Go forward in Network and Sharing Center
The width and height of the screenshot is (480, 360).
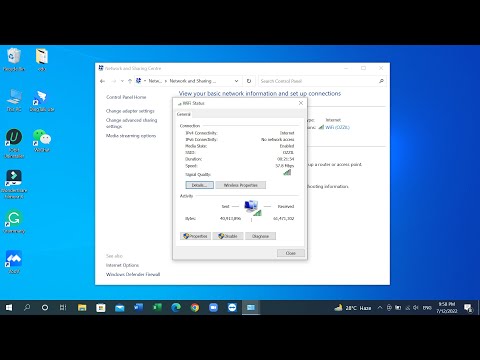[114, 81]
